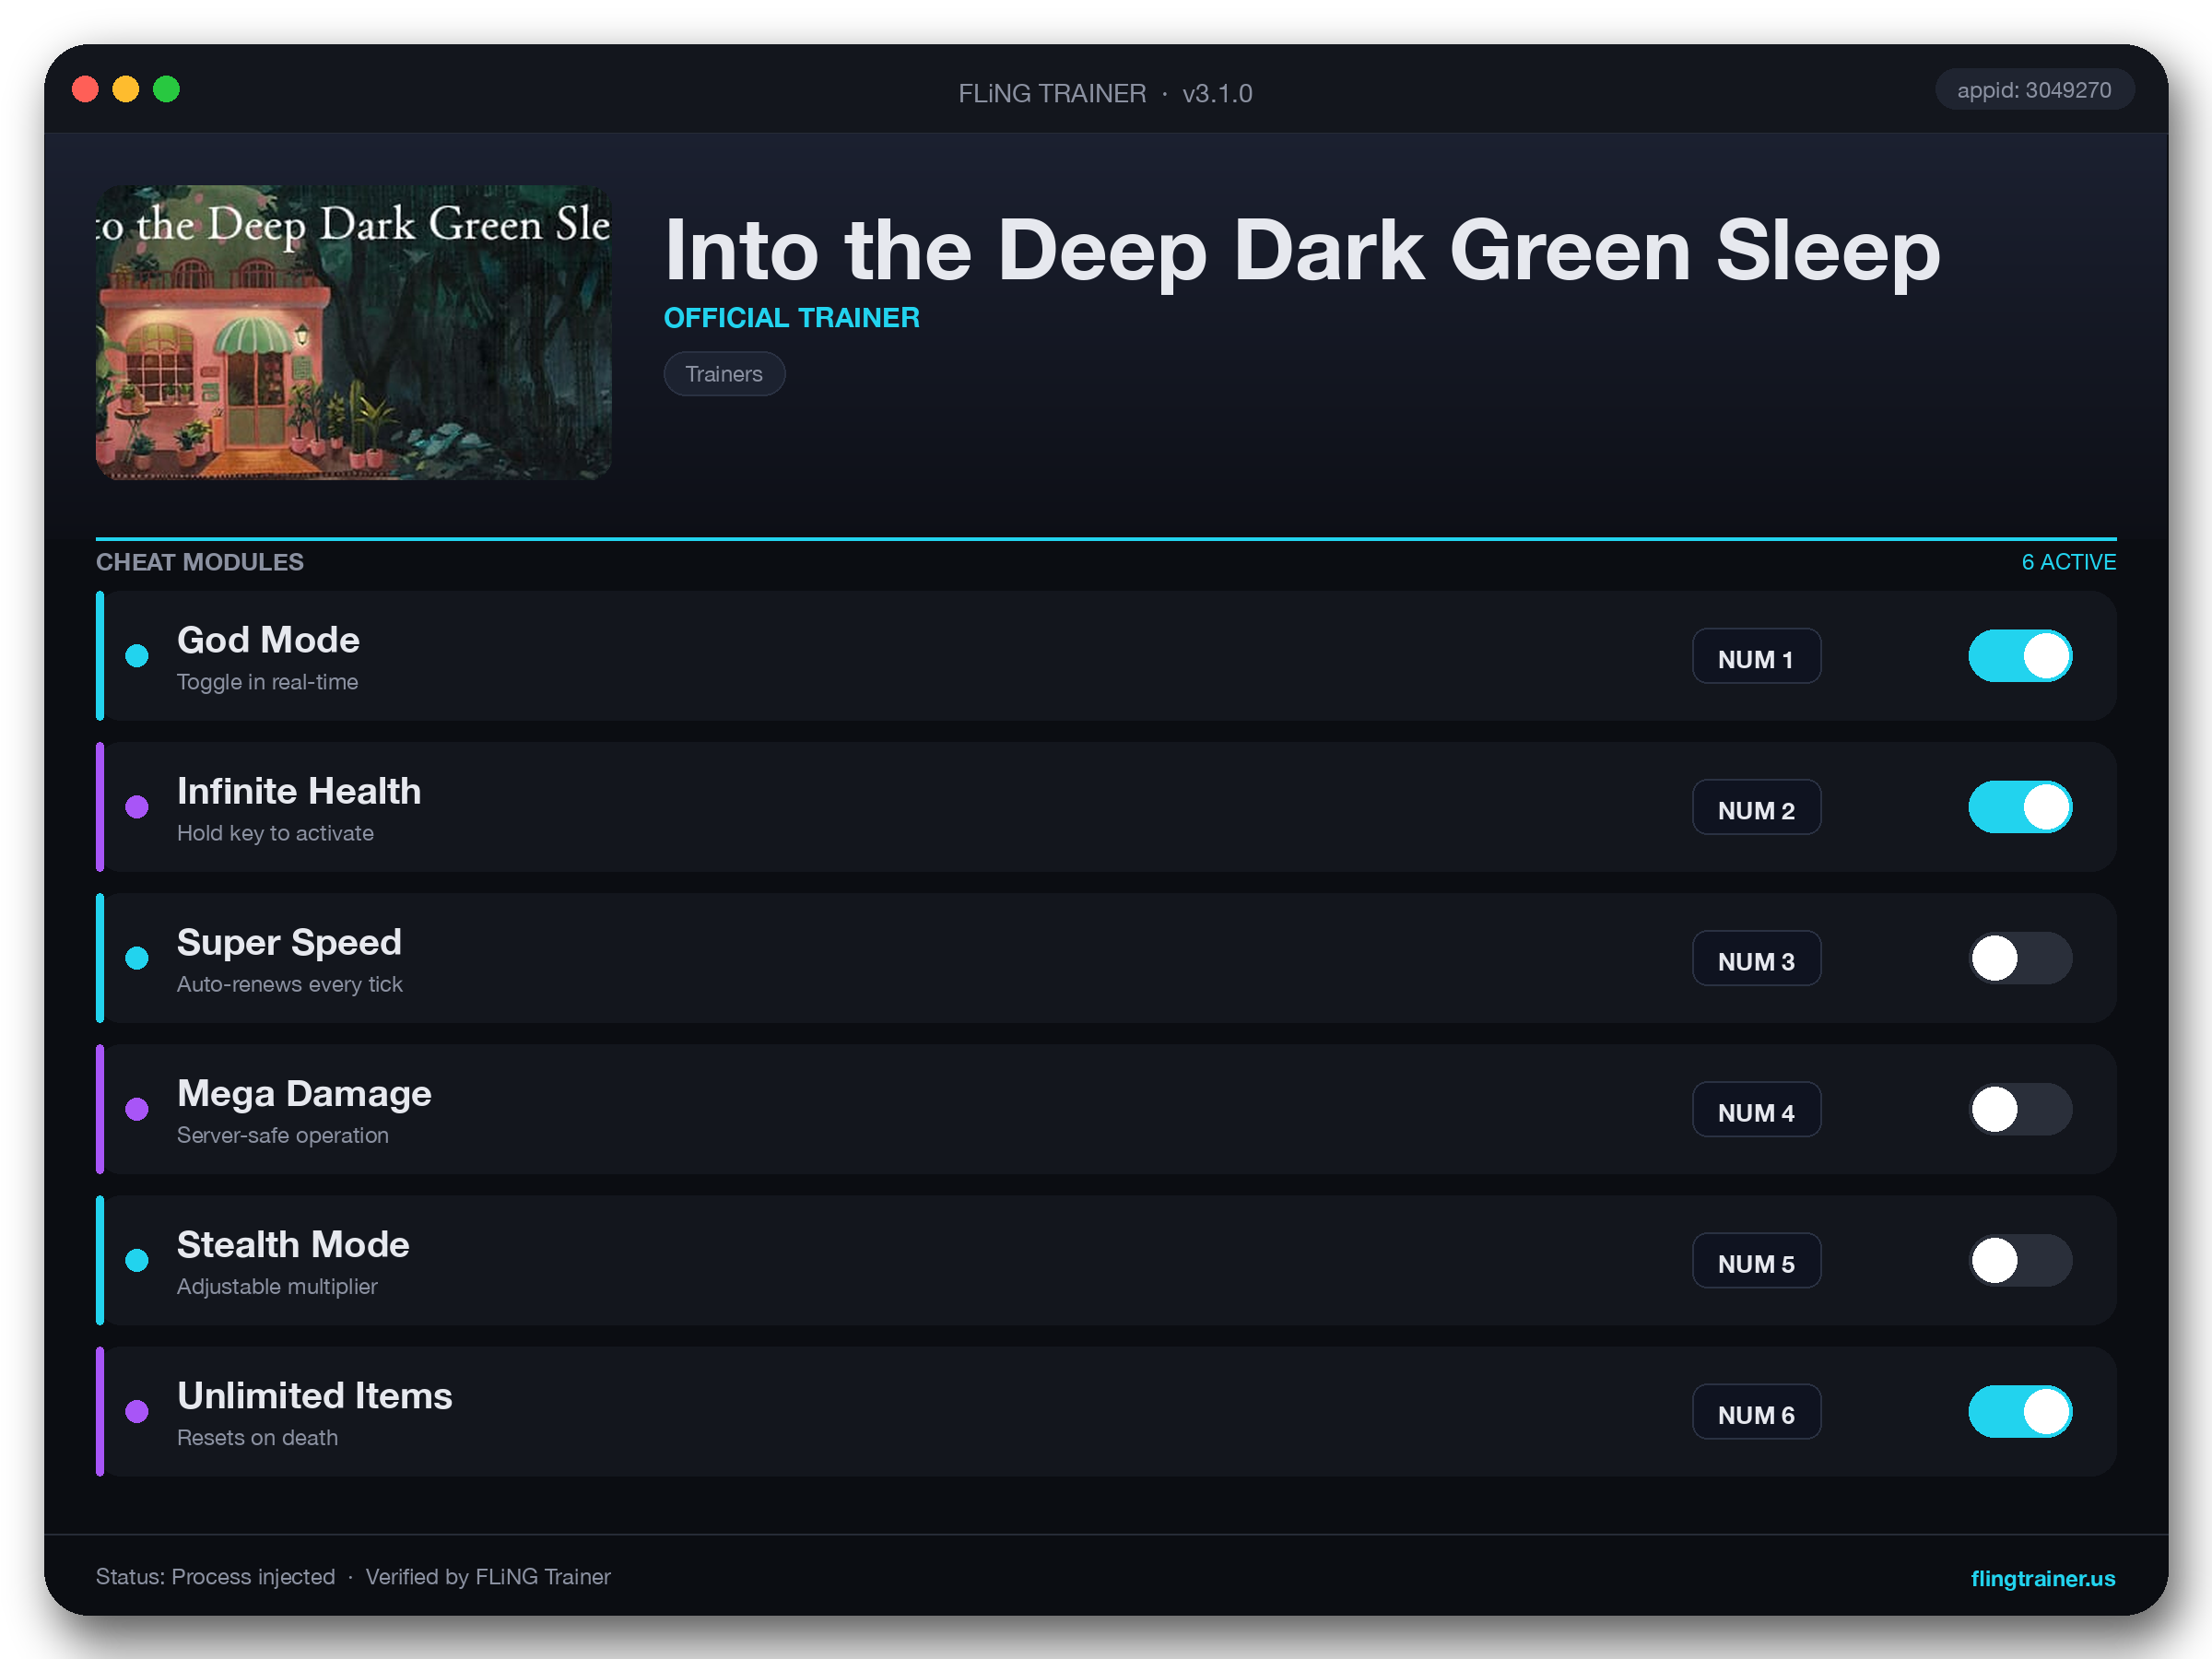This screenshot has width=2212, height=1659.
Task: Select the NUM 4 hotkey badge
Action: click(x=1756, y=1109)
